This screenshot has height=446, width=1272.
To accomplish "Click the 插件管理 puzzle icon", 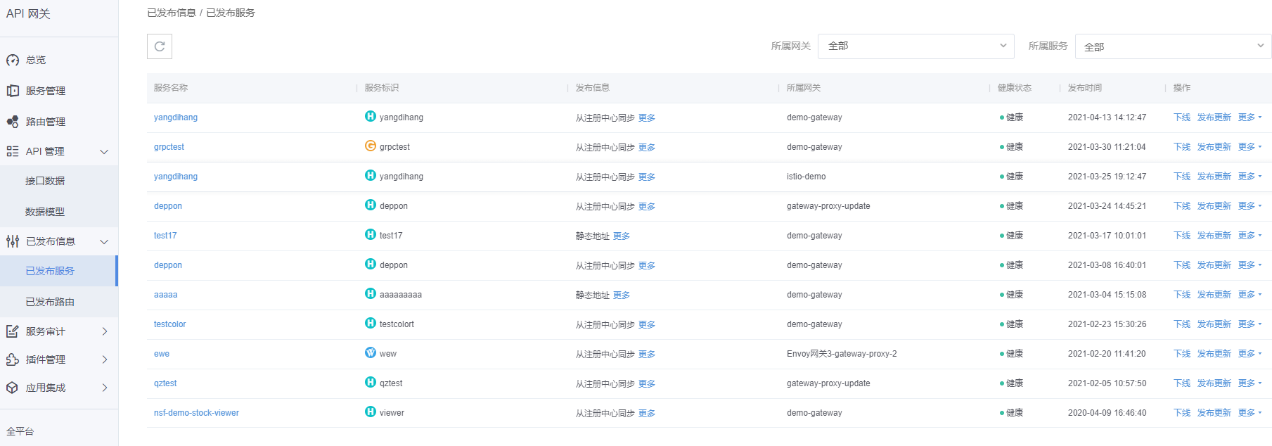I will tap(13, 360).
